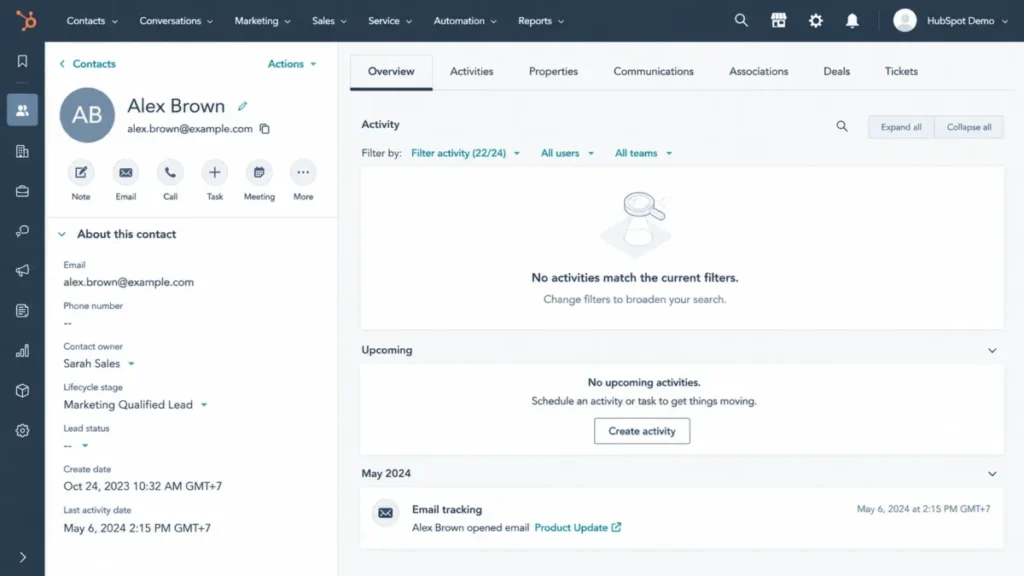This screenshot has height=576, width=1024.
Task: Open marketing megaphone icon in sidebar
Action: (x=22, y=270)
